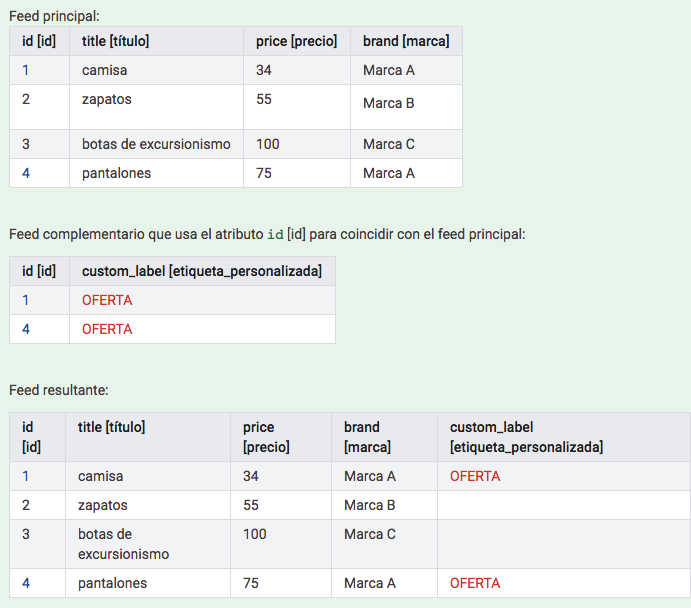The width and height of the screenshot is (691, 608).
Task: Click the 'Marca C' cell in Feed resultante
Action: 370,534
